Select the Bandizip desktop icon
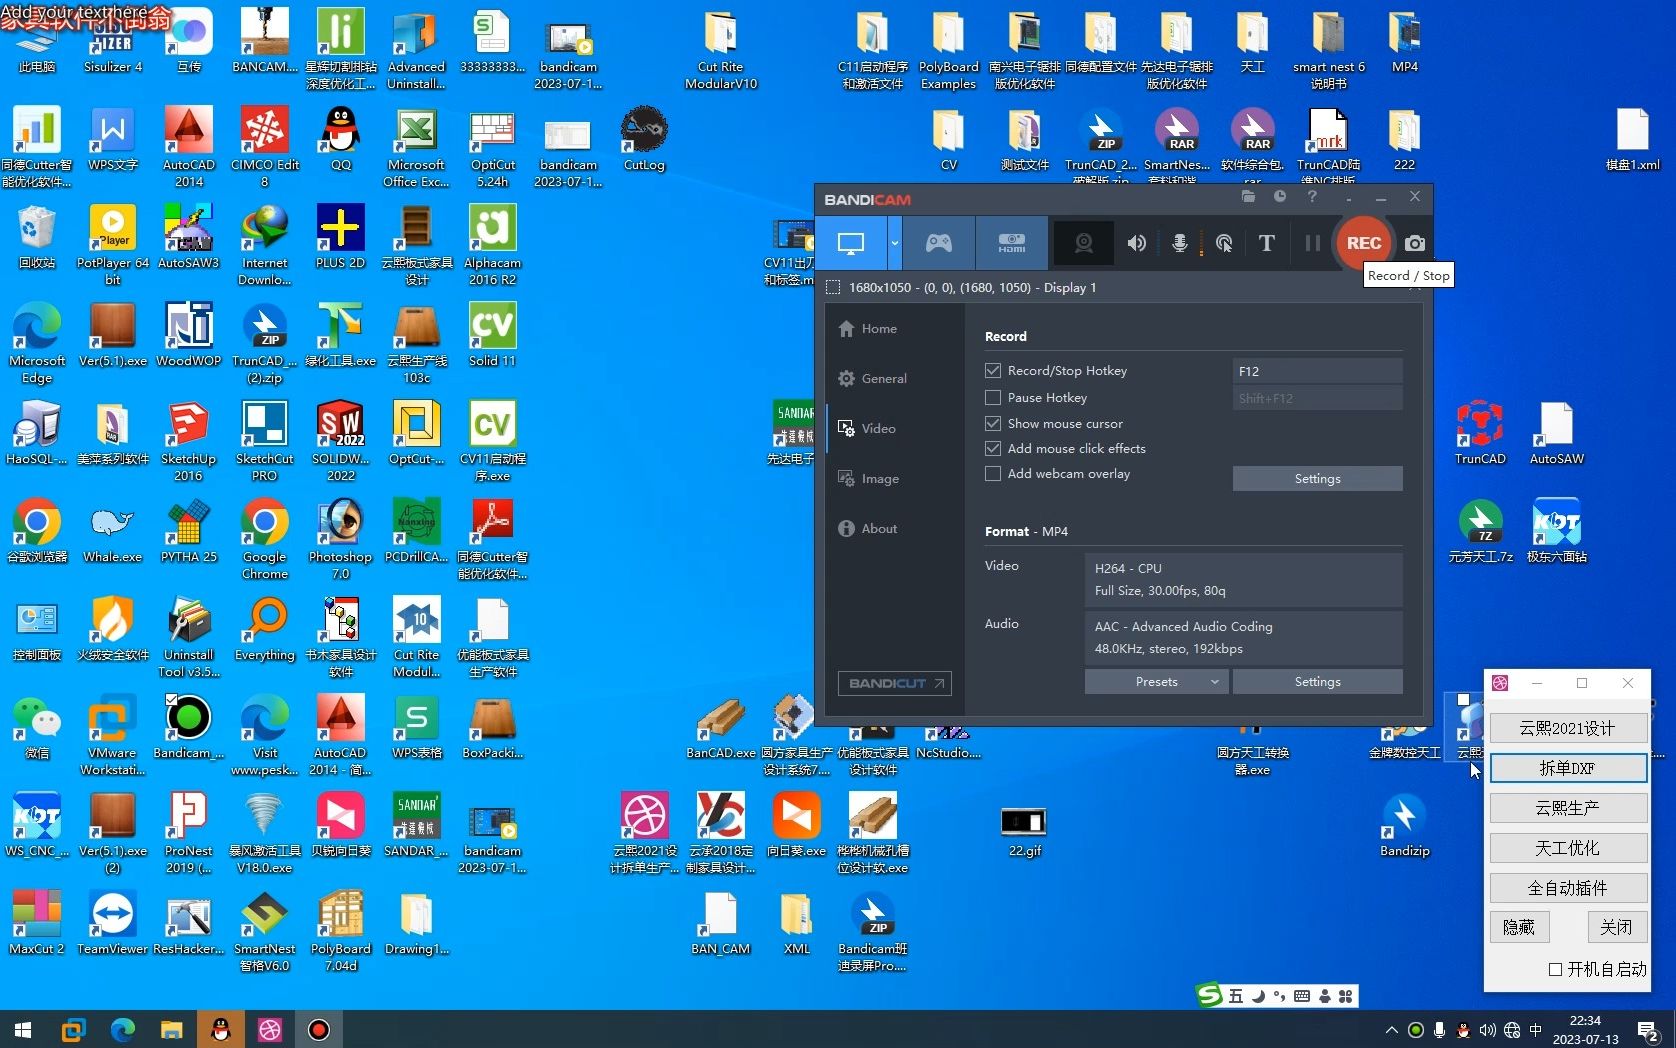This screenshot has height=1048, width=1676. click(x=1405, y=825)
